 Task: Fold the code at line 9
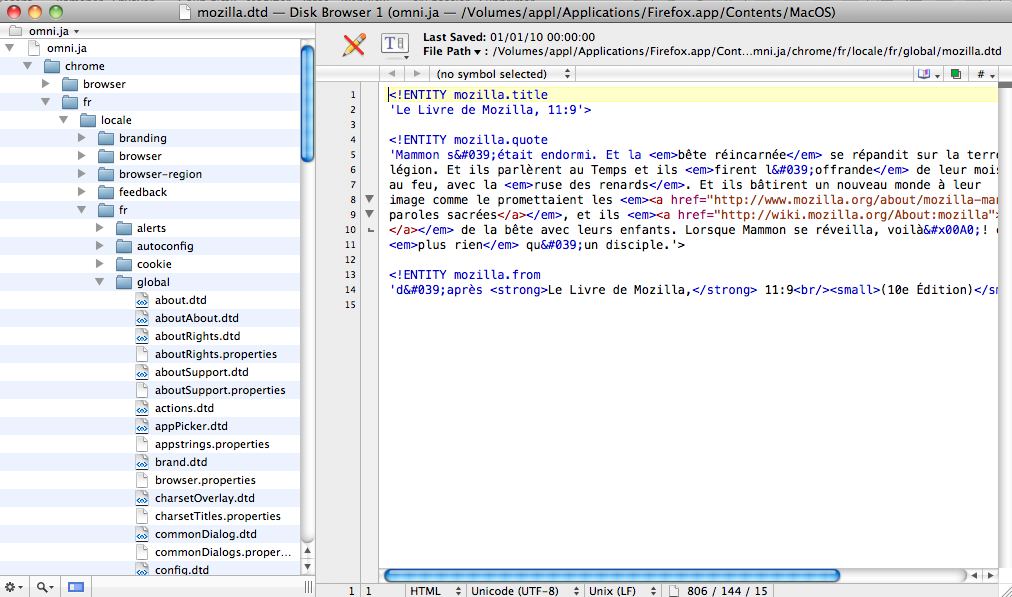pyautogui.click(x=370, y=214)
